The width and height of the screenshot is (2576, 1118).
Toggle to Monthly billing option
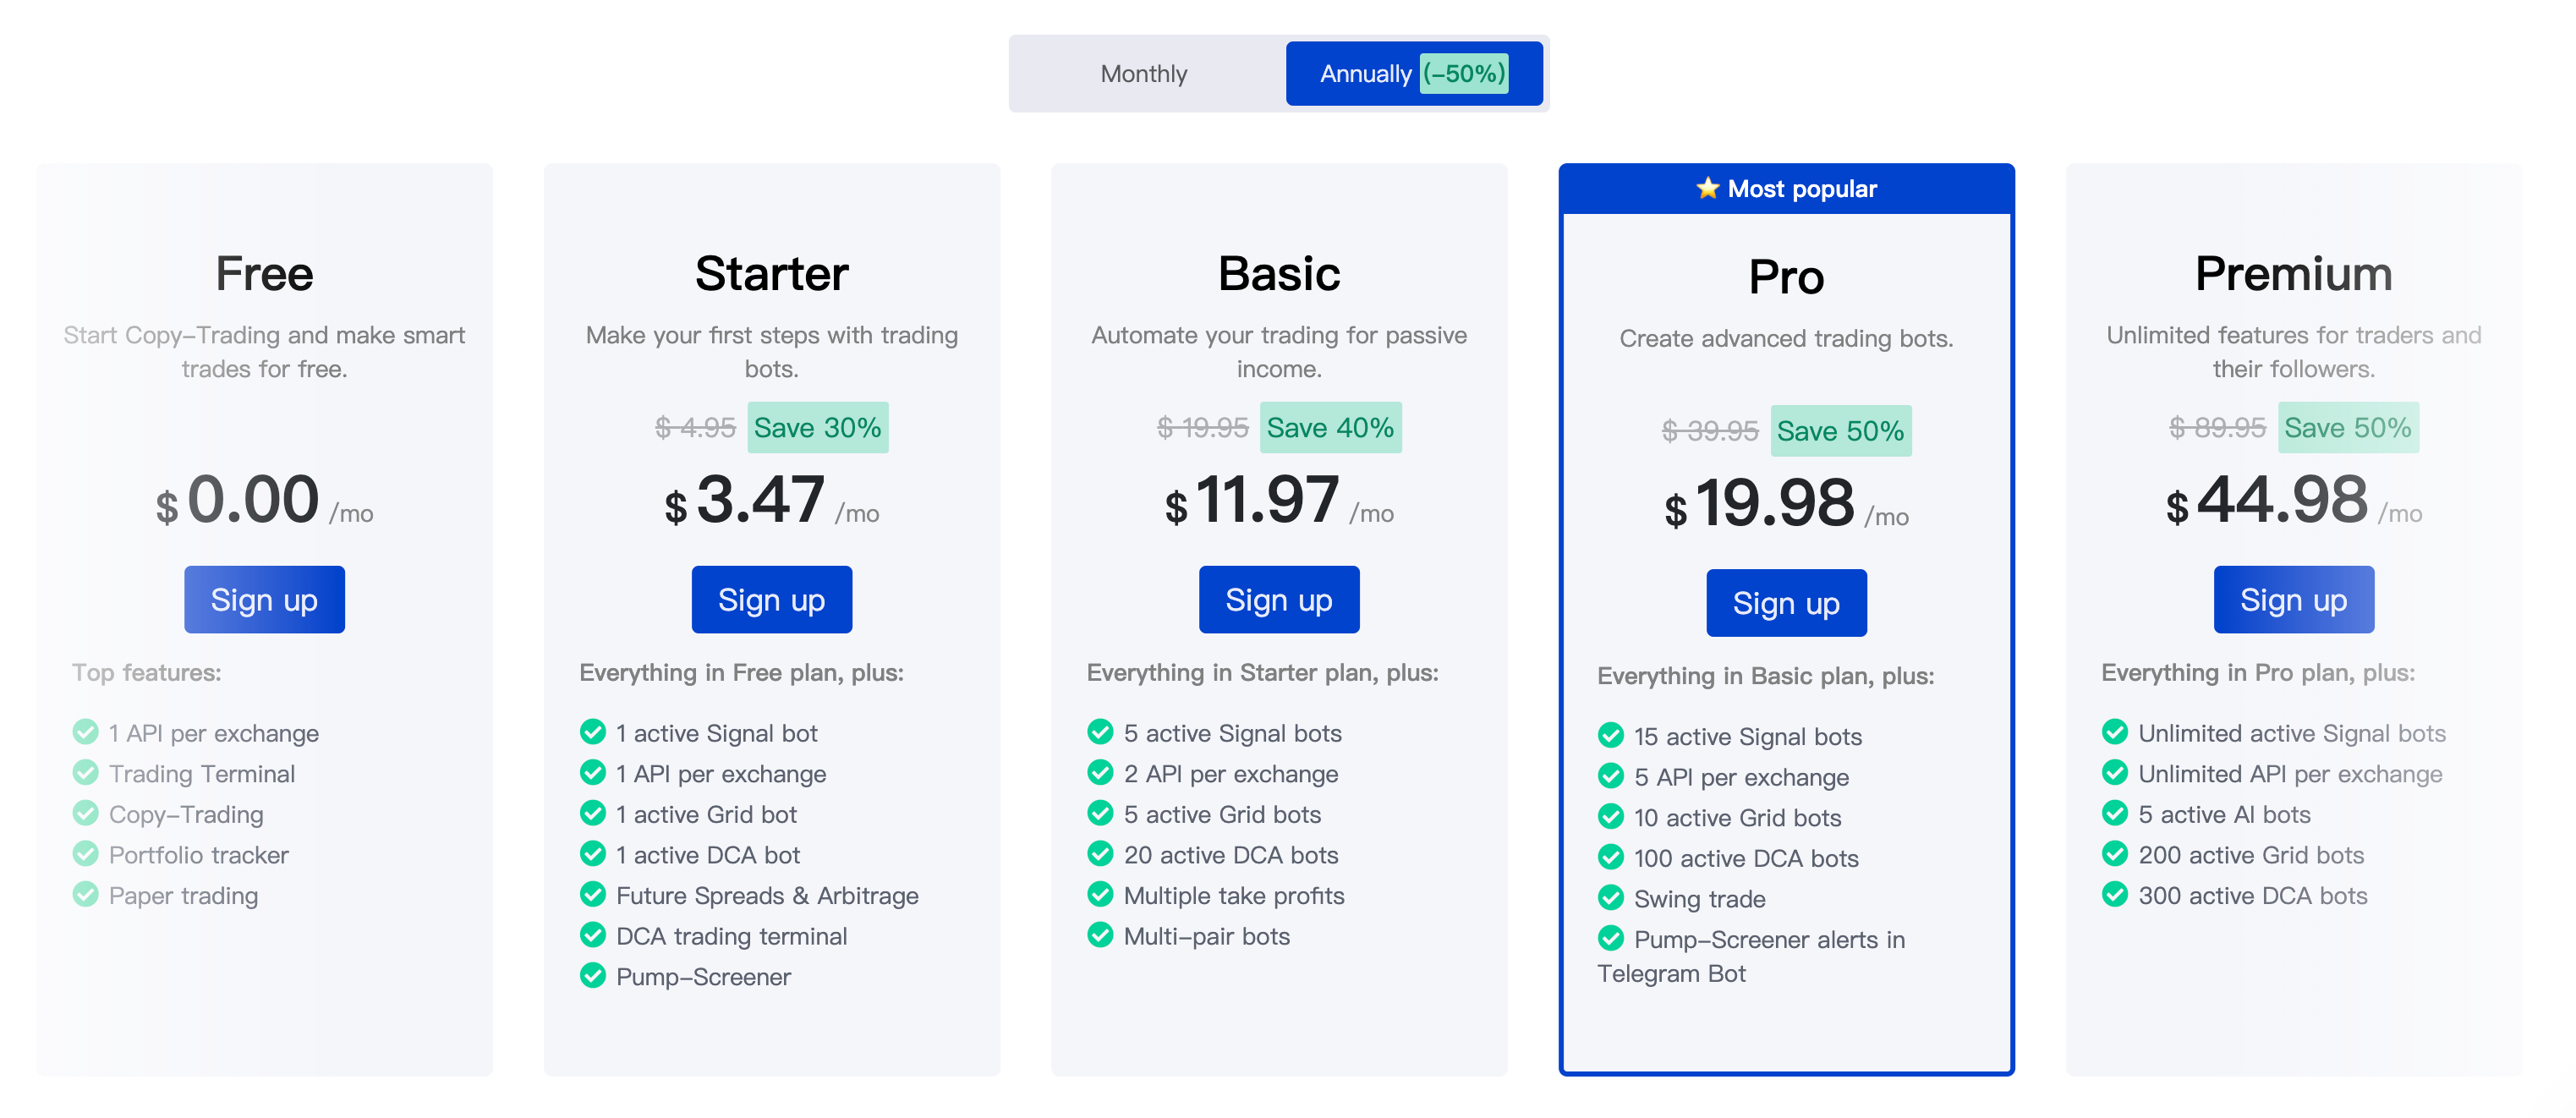(1143, 72)
